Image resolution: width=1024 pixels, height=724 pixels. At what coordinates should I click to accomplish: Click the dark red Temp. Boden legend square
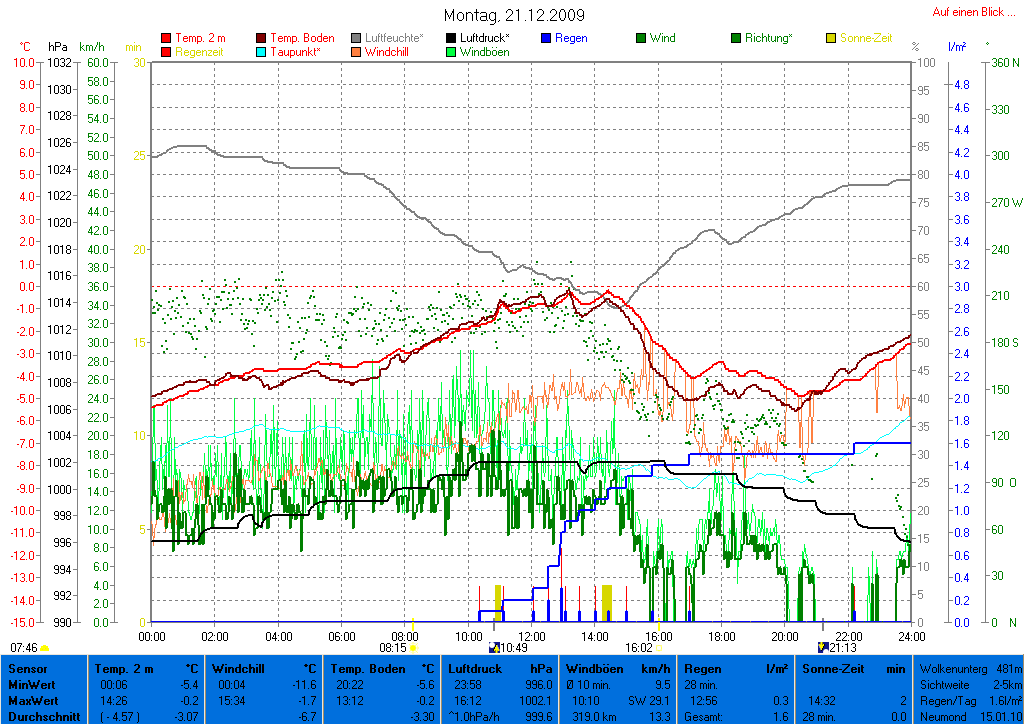pos(262,38)
